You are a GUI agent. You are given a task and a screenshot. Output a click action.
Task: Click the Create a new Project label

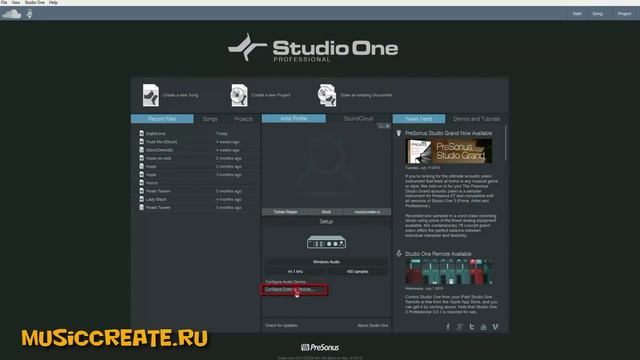click(271, 95)
